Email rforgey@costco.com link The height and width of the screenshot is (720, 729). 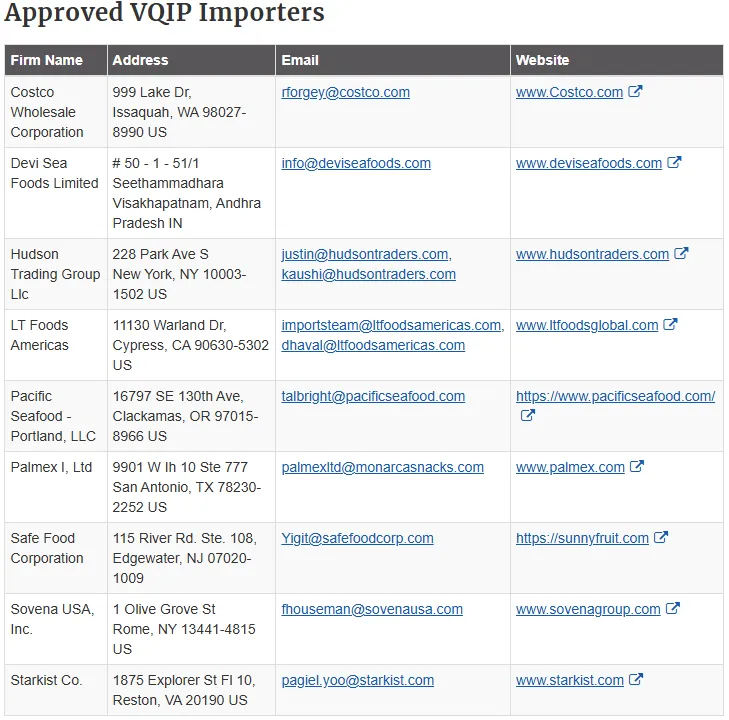coord(345,92)
